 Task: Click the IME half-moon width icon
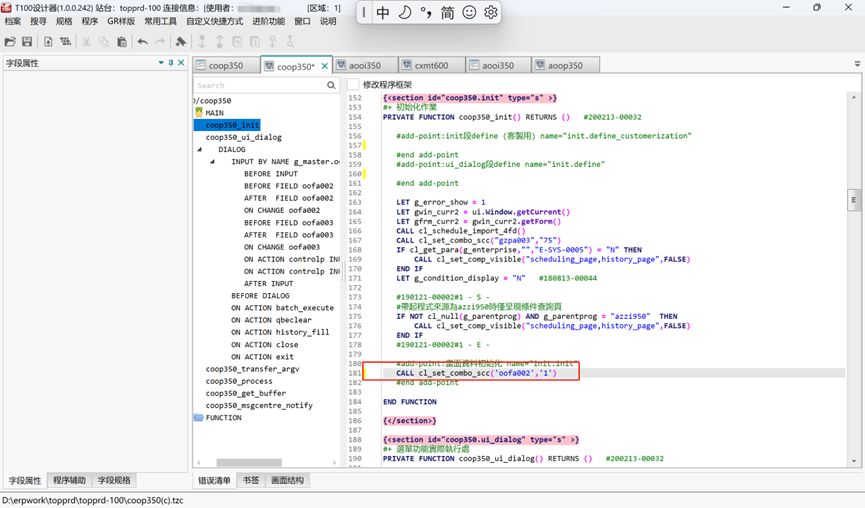coord(404,13)
